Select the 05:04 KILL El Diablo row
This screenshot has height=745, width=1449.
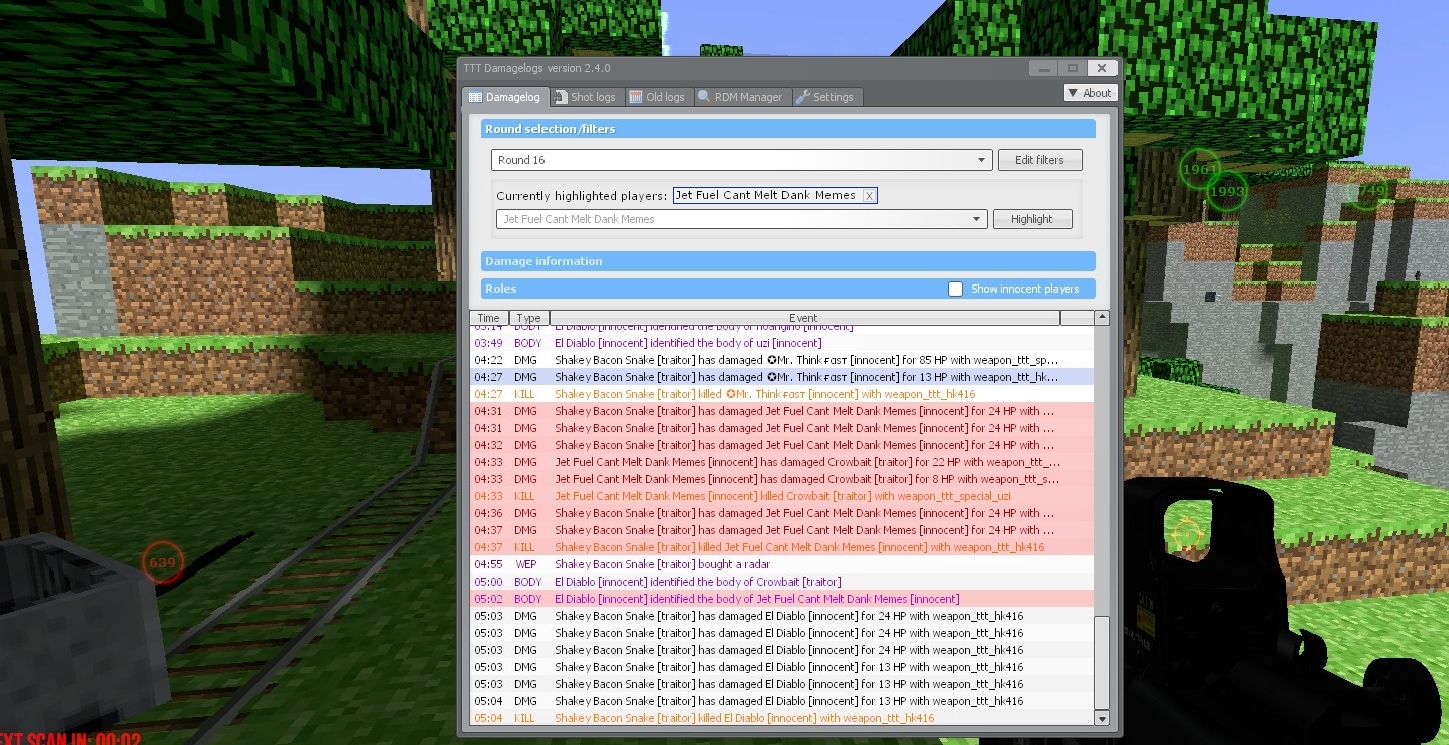[x=782, y=718]
